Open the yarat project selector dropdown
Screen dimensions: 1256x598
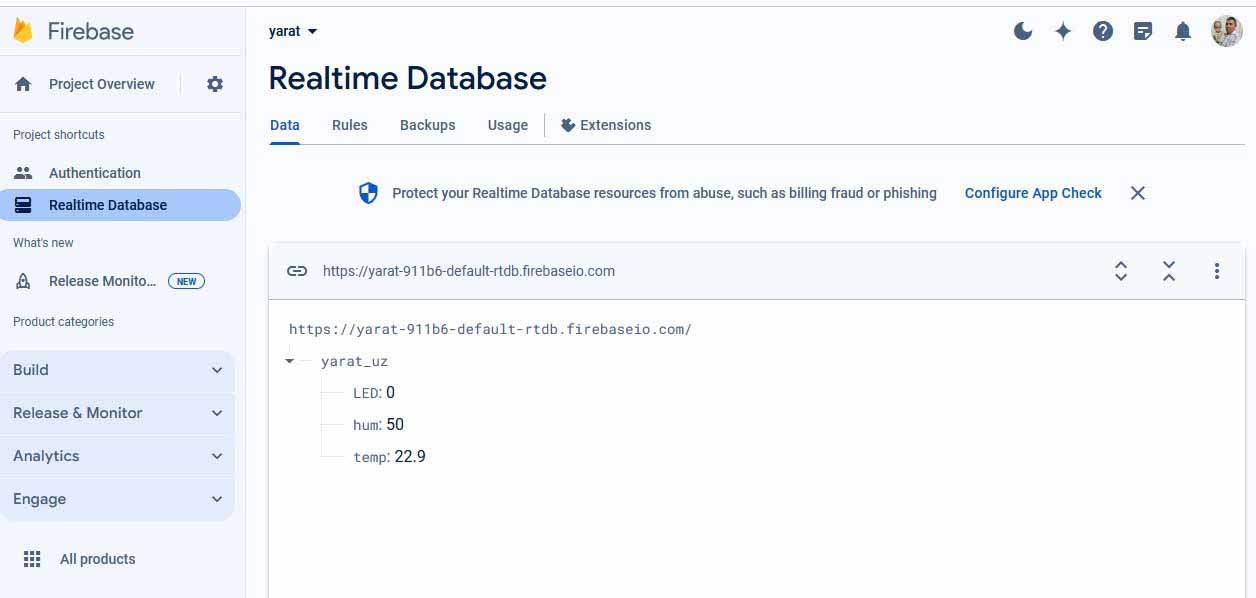tap(293, 31)
